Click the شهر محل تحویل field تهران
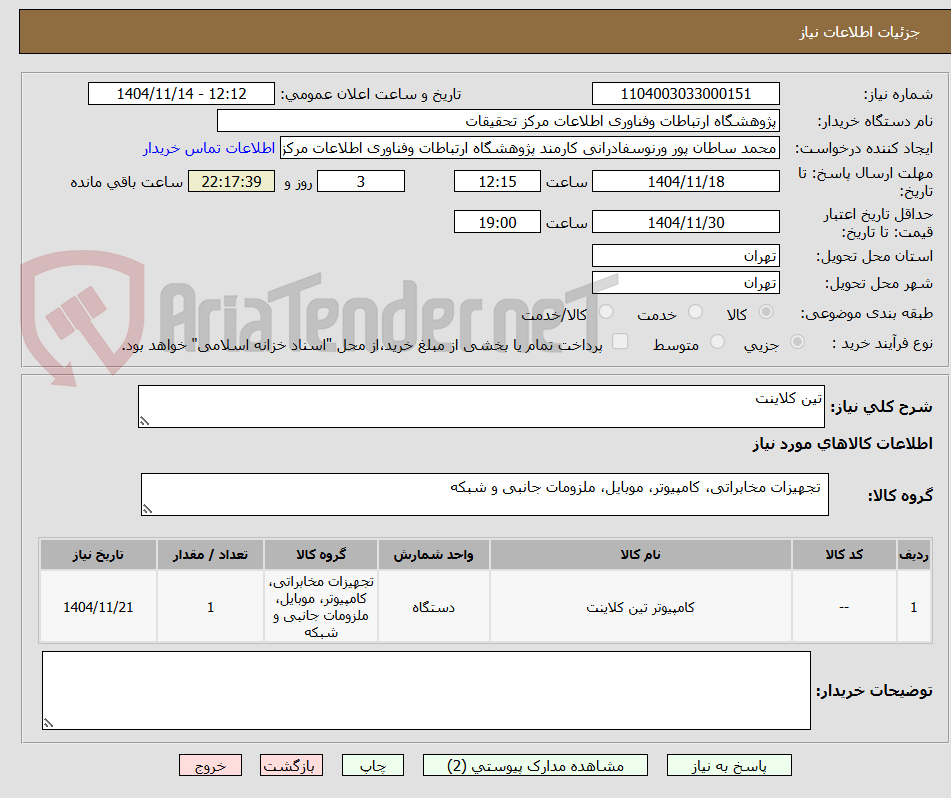The image size is (951, 798). click(x=685, y=283)
